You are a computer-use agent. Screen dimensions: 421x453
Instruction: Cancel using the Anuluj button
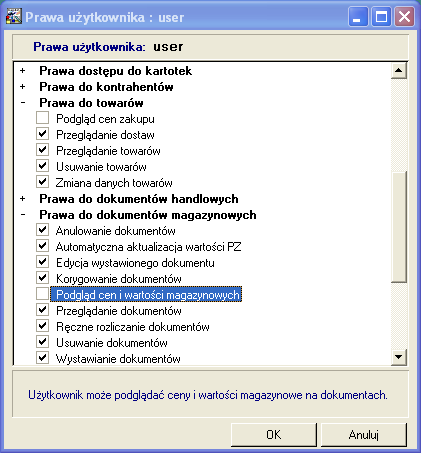pos(364,435)
